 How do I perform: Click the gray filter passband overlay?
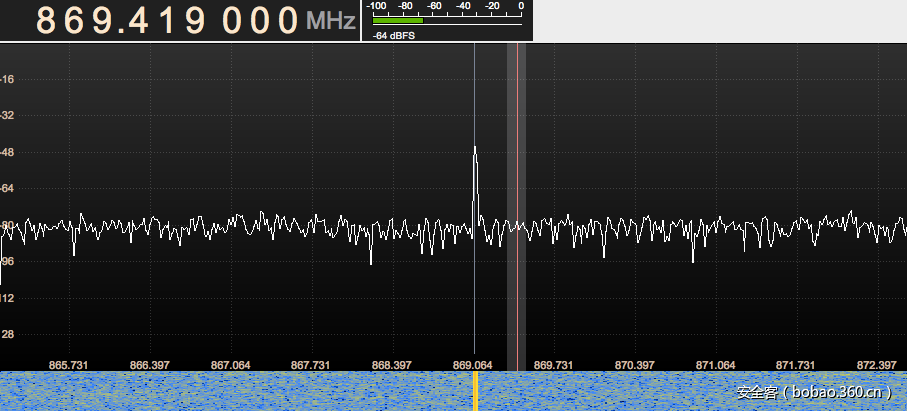click(516, 200)
